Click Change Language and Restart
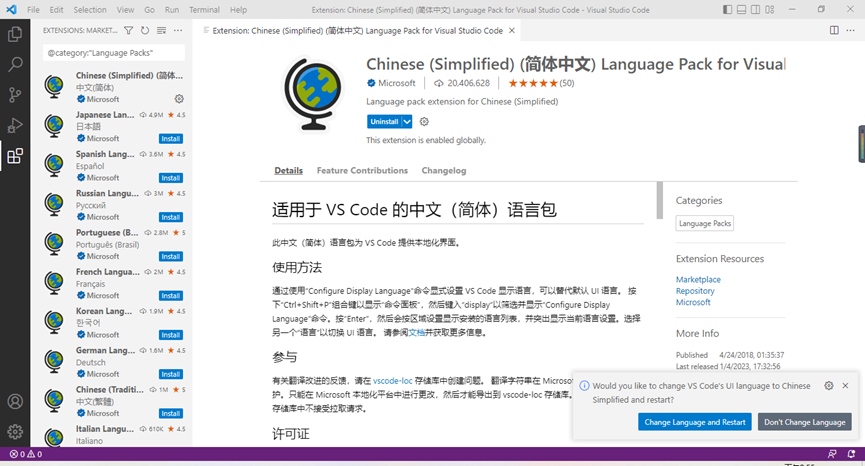The height and width of the screenshot is (466, 865). coord(695,422)
